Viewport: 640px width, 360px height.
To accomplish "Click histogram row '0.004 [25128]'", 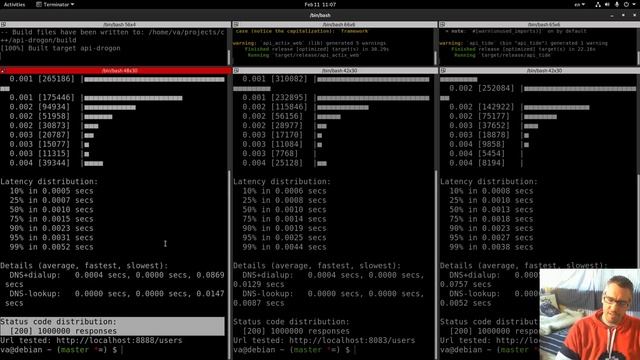I will click(284, 163).
